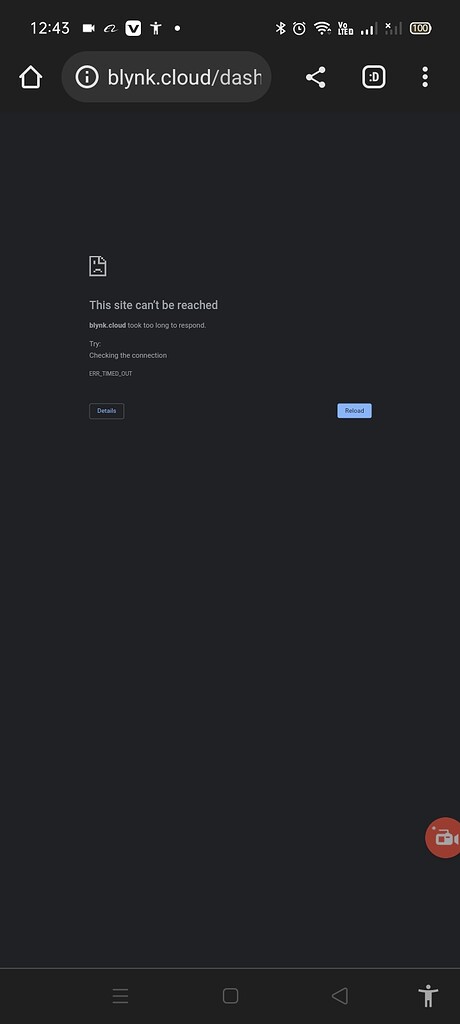Screen dimensions: 460x1024
Task: Tap the recent apps navigation icon
Action: tap(120, 996)
